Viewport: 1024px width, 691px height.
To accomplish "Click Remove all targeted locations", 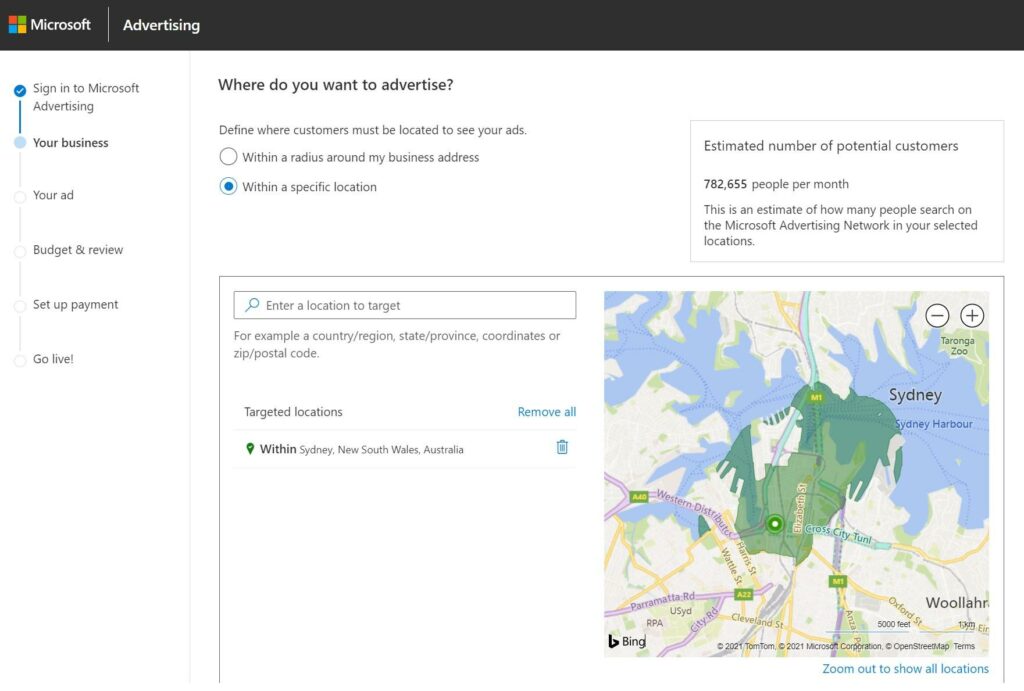I will [x=546, y=411].
